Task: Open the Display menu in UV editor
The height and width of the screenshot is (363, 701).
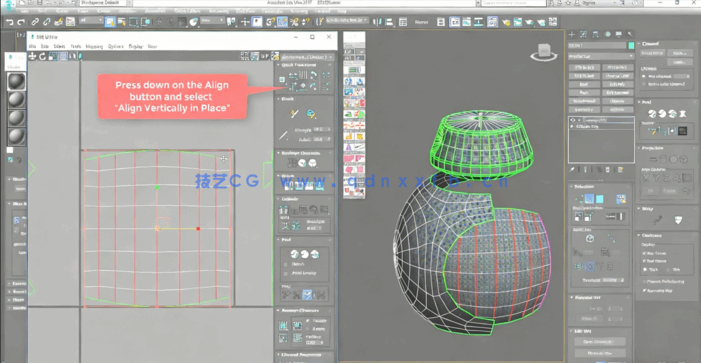Action: tap(136, 46)
